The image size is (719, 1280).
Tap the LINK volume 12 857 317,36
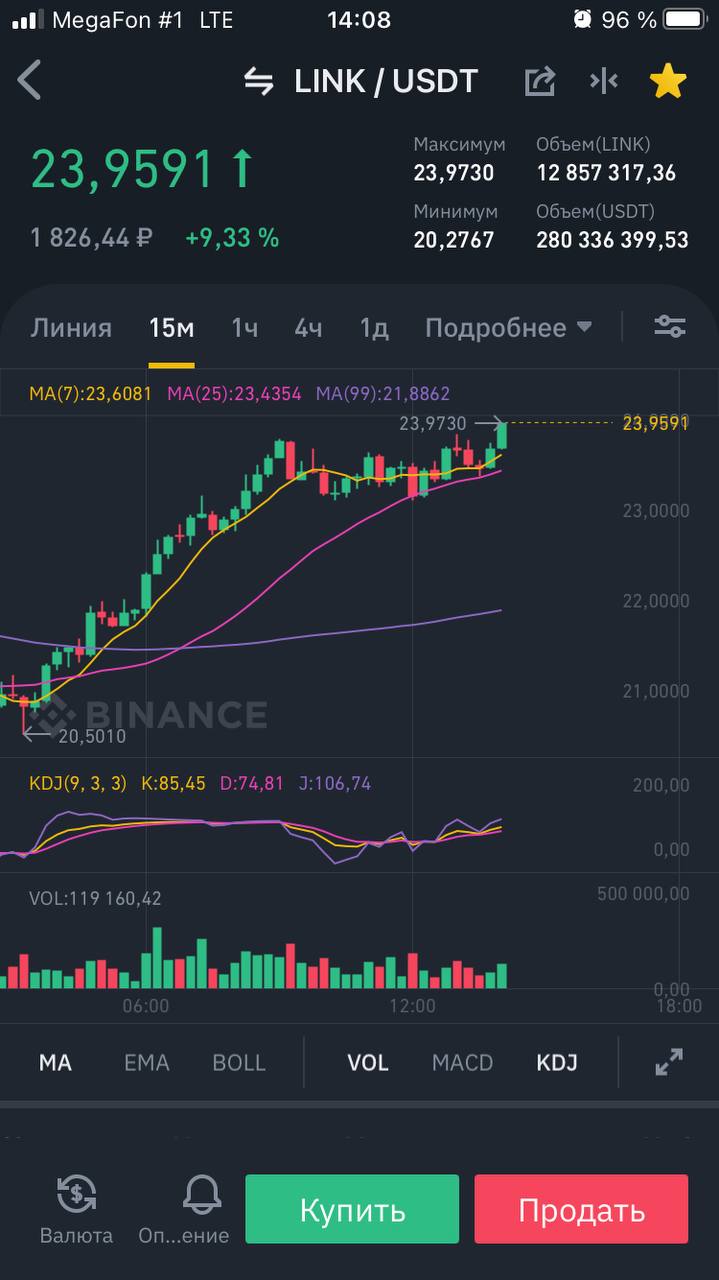pos(606,173)
